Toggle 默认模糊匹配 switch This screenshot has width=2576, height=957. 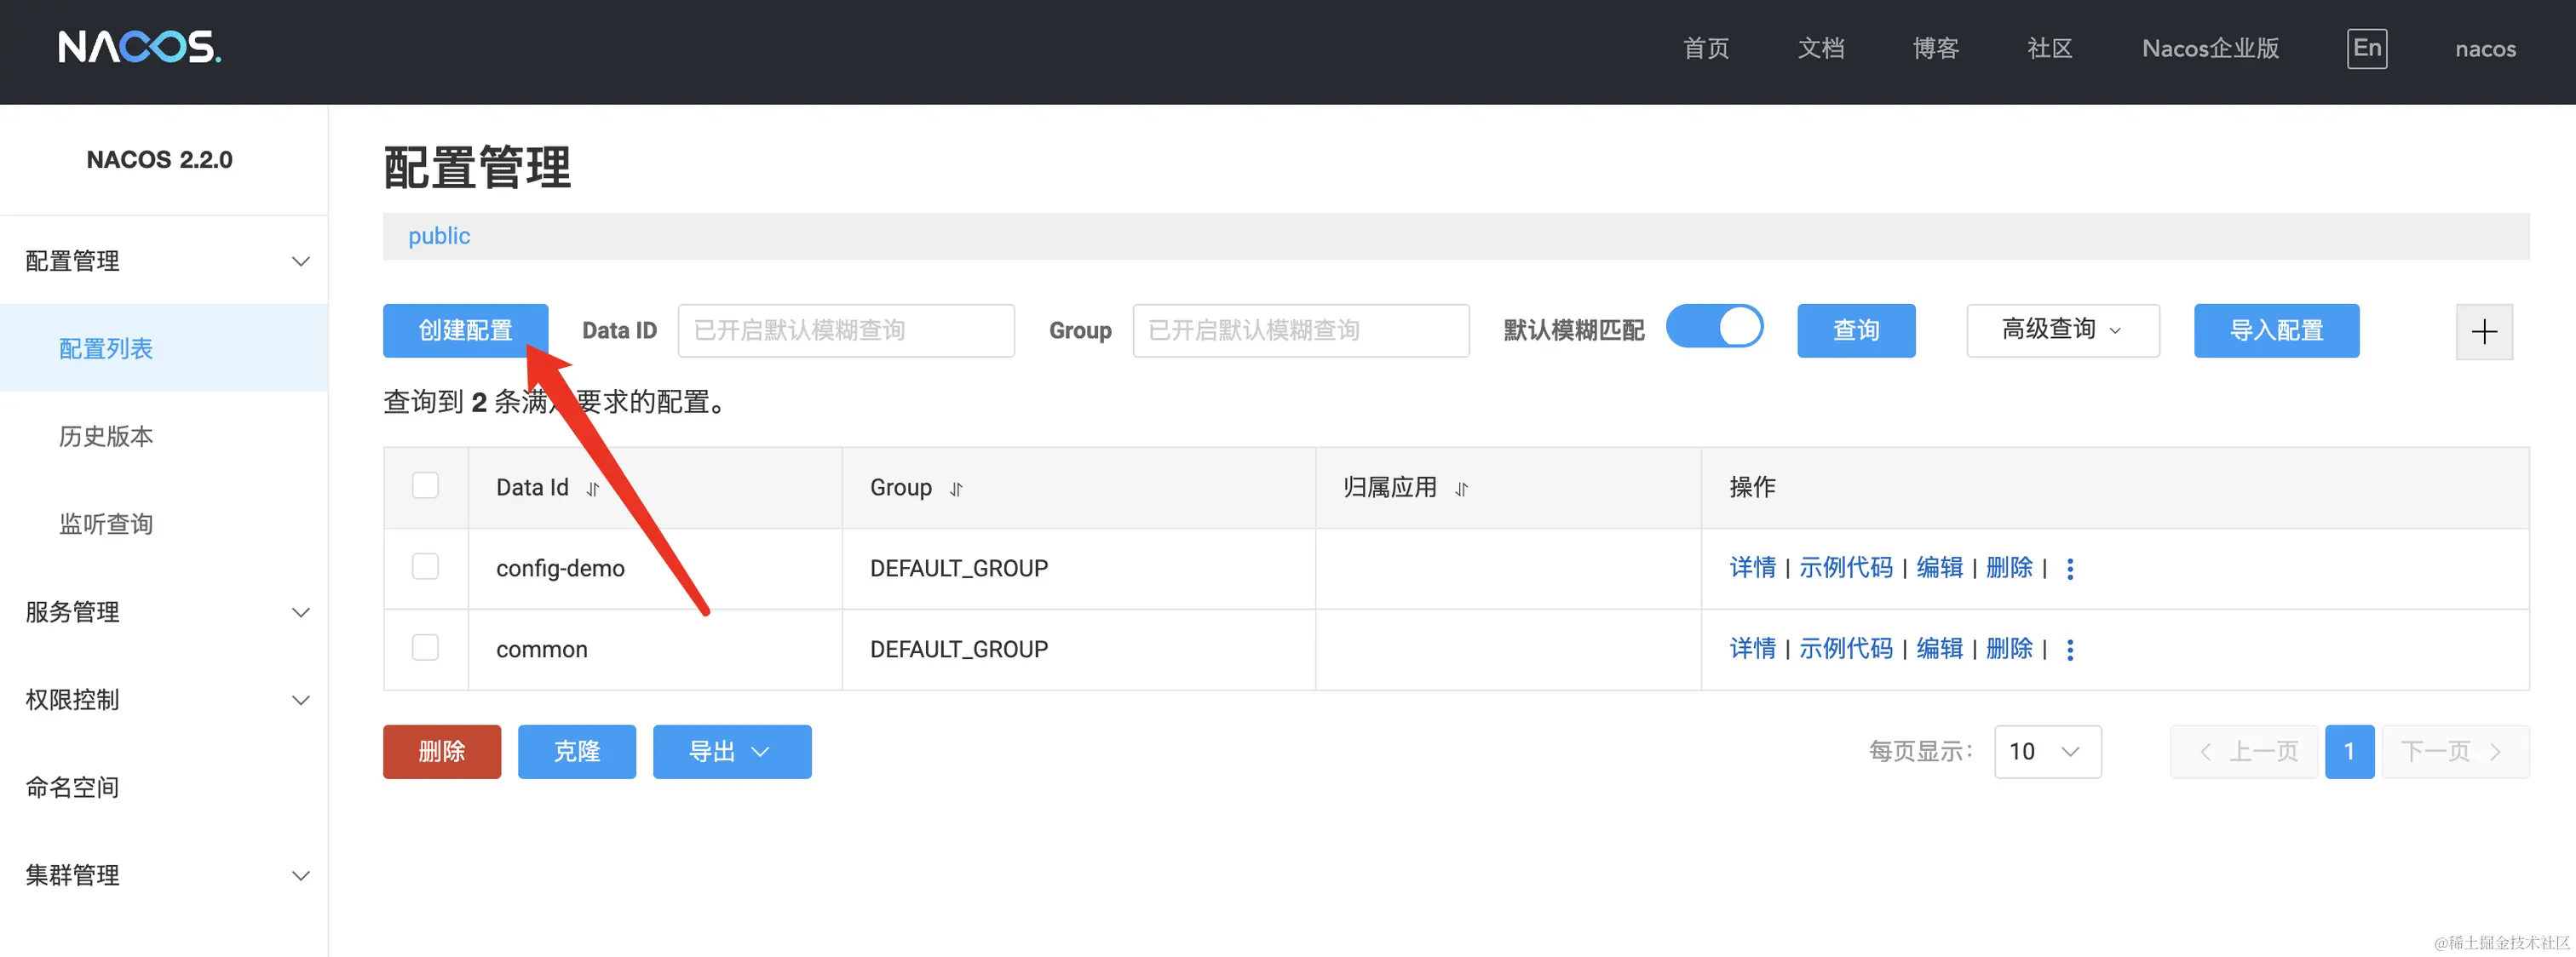point(1714,327)
